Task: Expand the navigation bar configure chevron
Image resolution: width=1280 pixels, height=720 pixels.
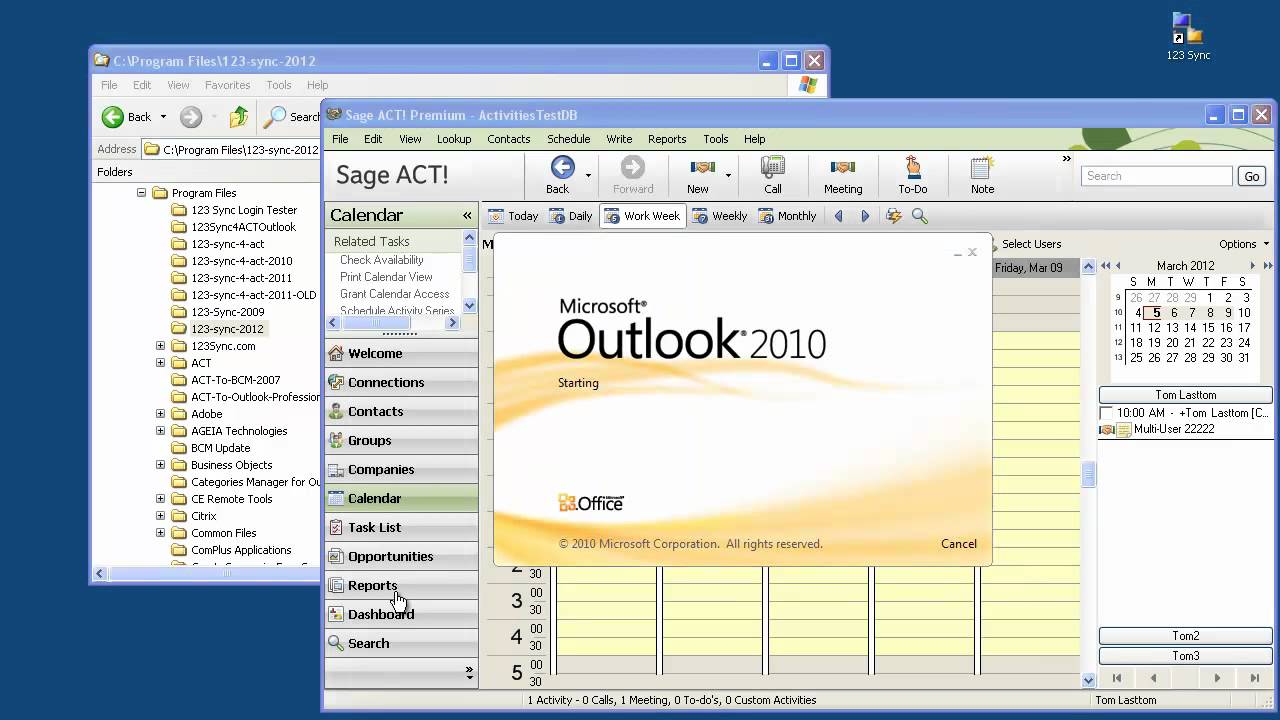Action: (x=469, y=672)
